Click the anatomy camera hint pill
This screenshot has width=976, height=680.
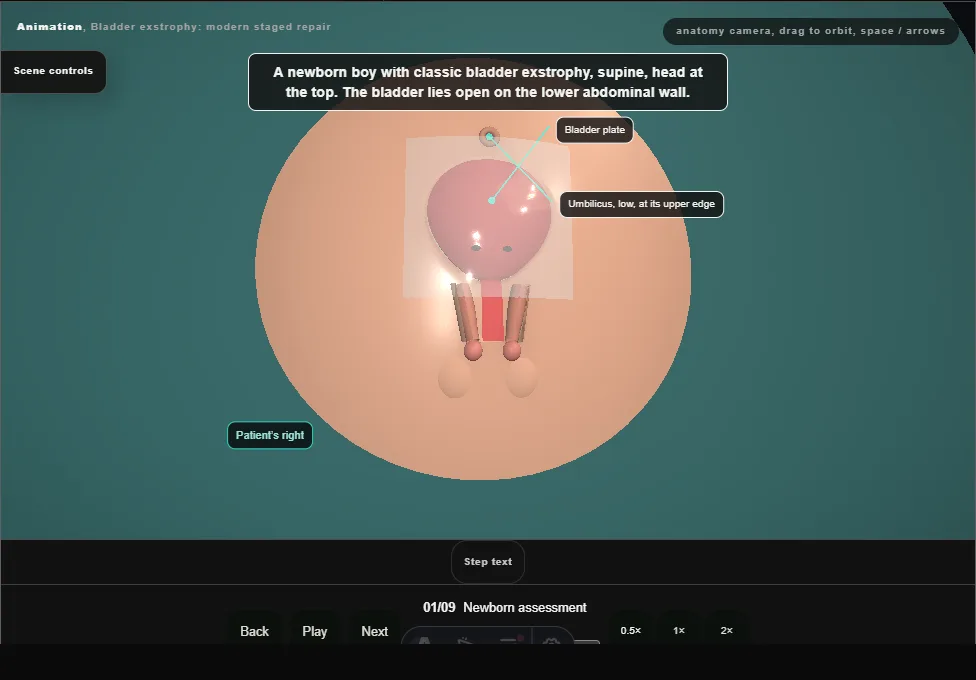(x=810, y=31)
